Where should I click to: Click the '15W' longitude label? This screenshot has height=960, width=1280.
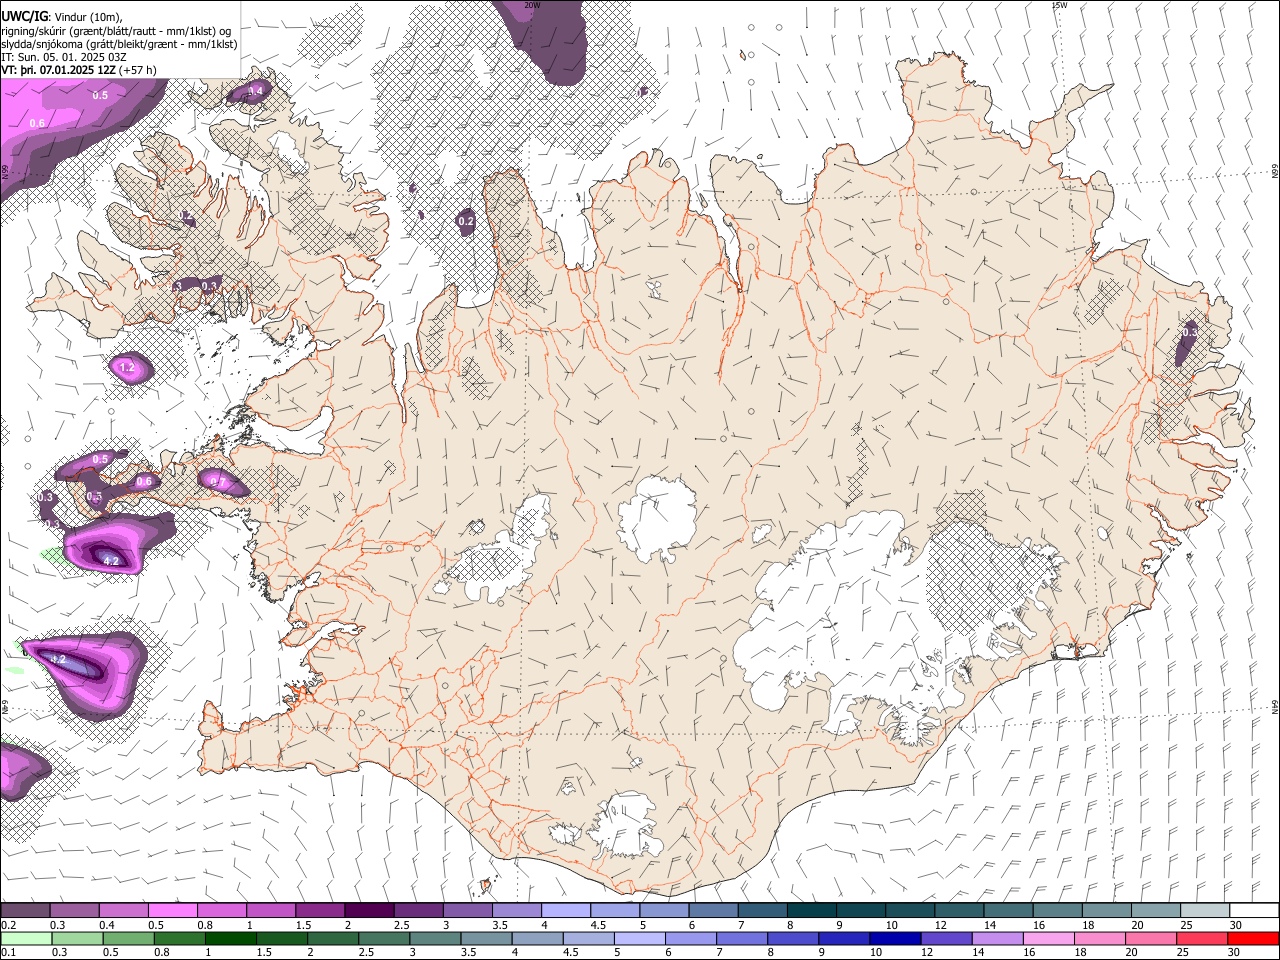click(1059, 5)
